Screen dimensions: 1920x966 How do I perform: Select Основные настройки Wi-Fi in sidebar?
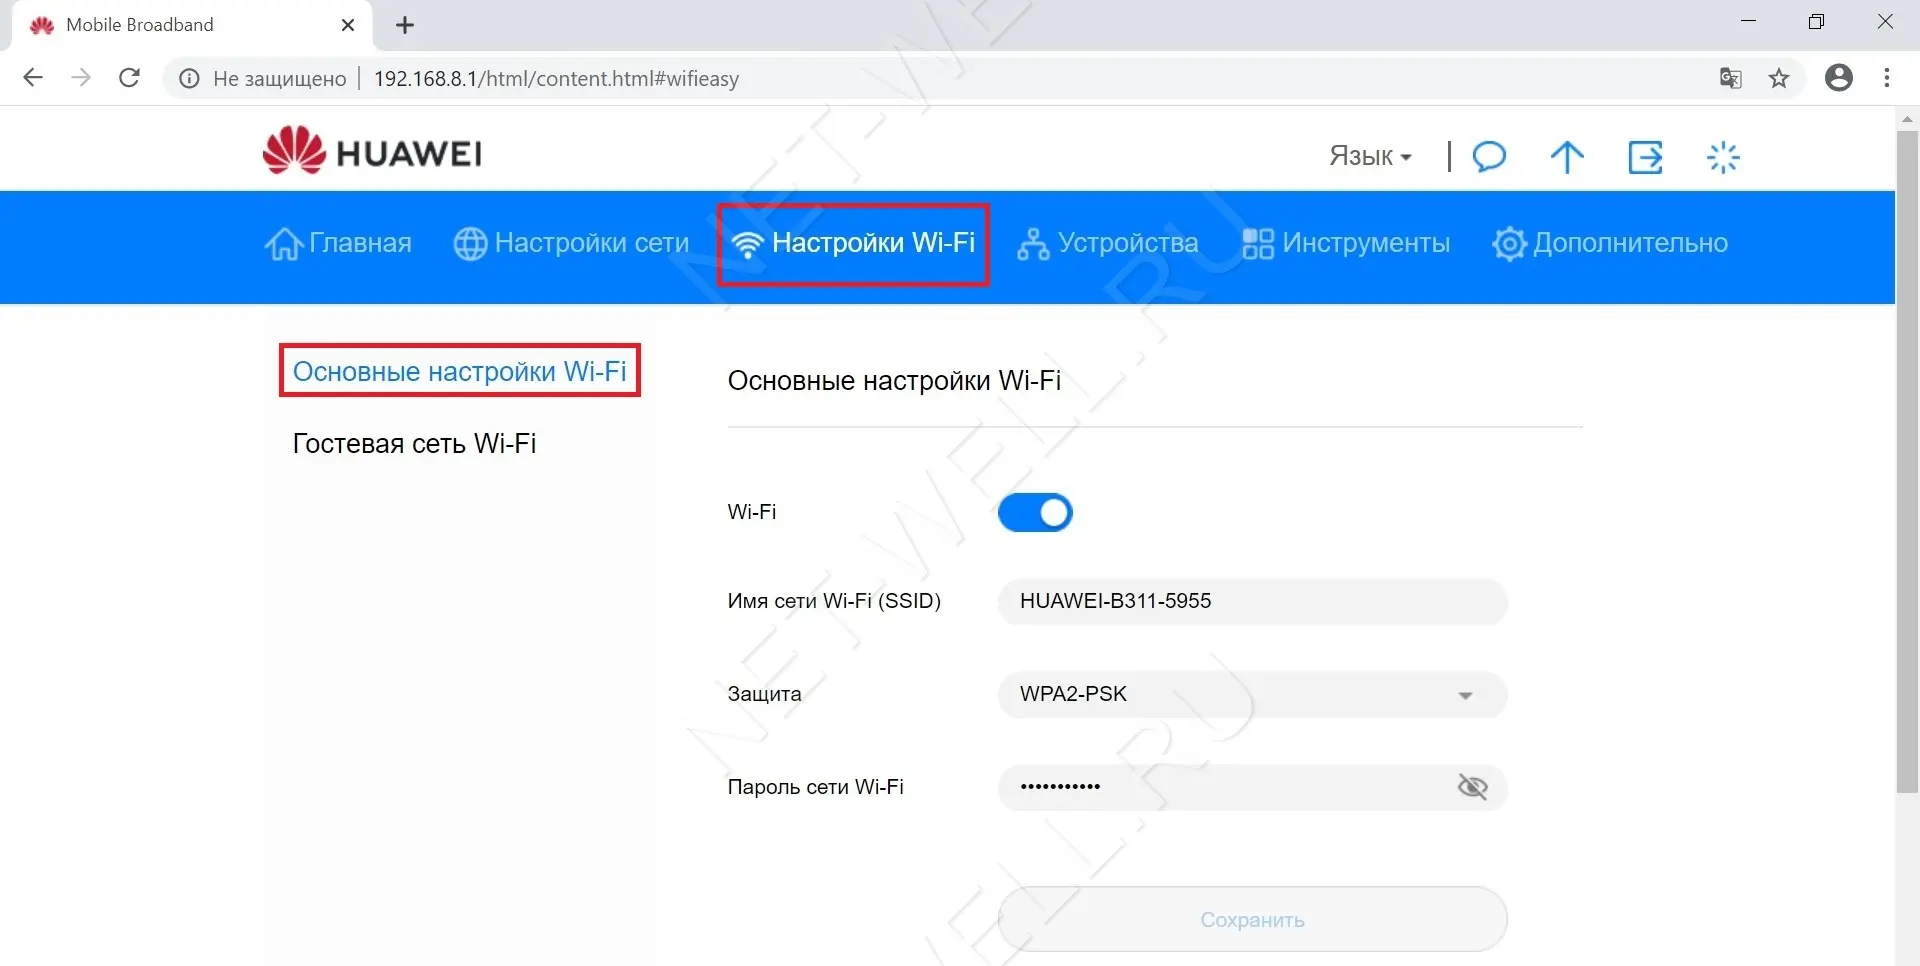click(459, 371)
